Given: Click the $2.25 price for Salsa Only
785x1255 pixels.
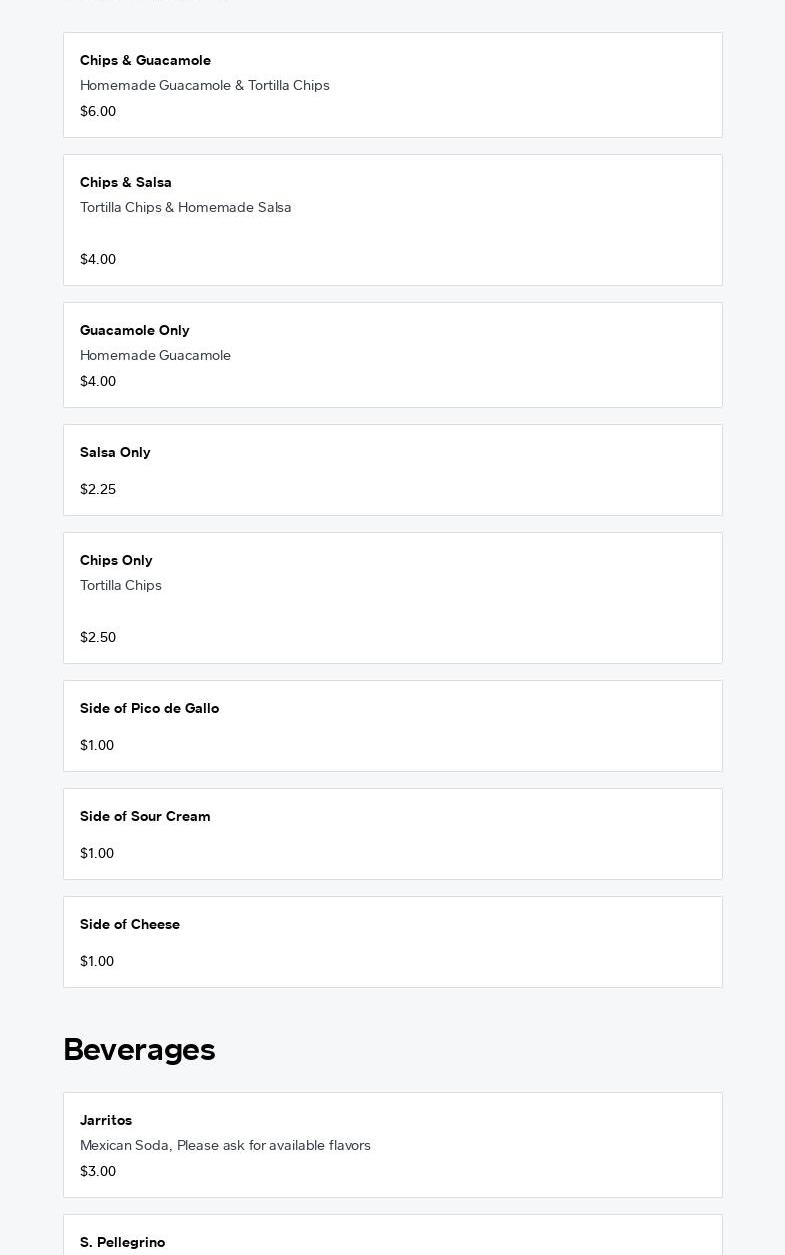Looking at the screenshot, I should pyautogui.click(x=98, y=489).
